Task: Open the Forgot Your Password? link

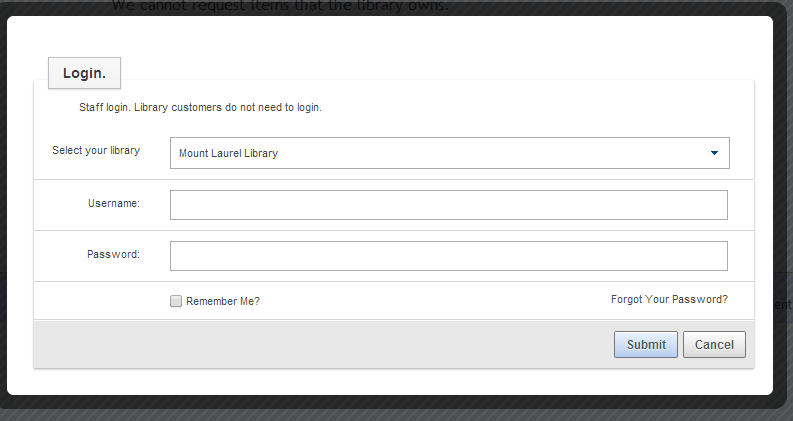Action: click(x=669, y=300)
